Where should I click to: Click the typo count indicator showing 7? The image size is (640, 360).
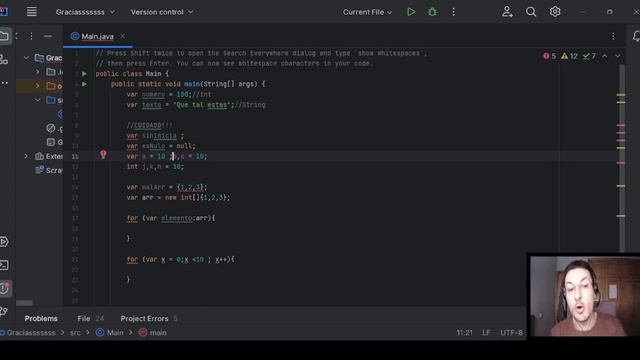[x=589, y=56]
